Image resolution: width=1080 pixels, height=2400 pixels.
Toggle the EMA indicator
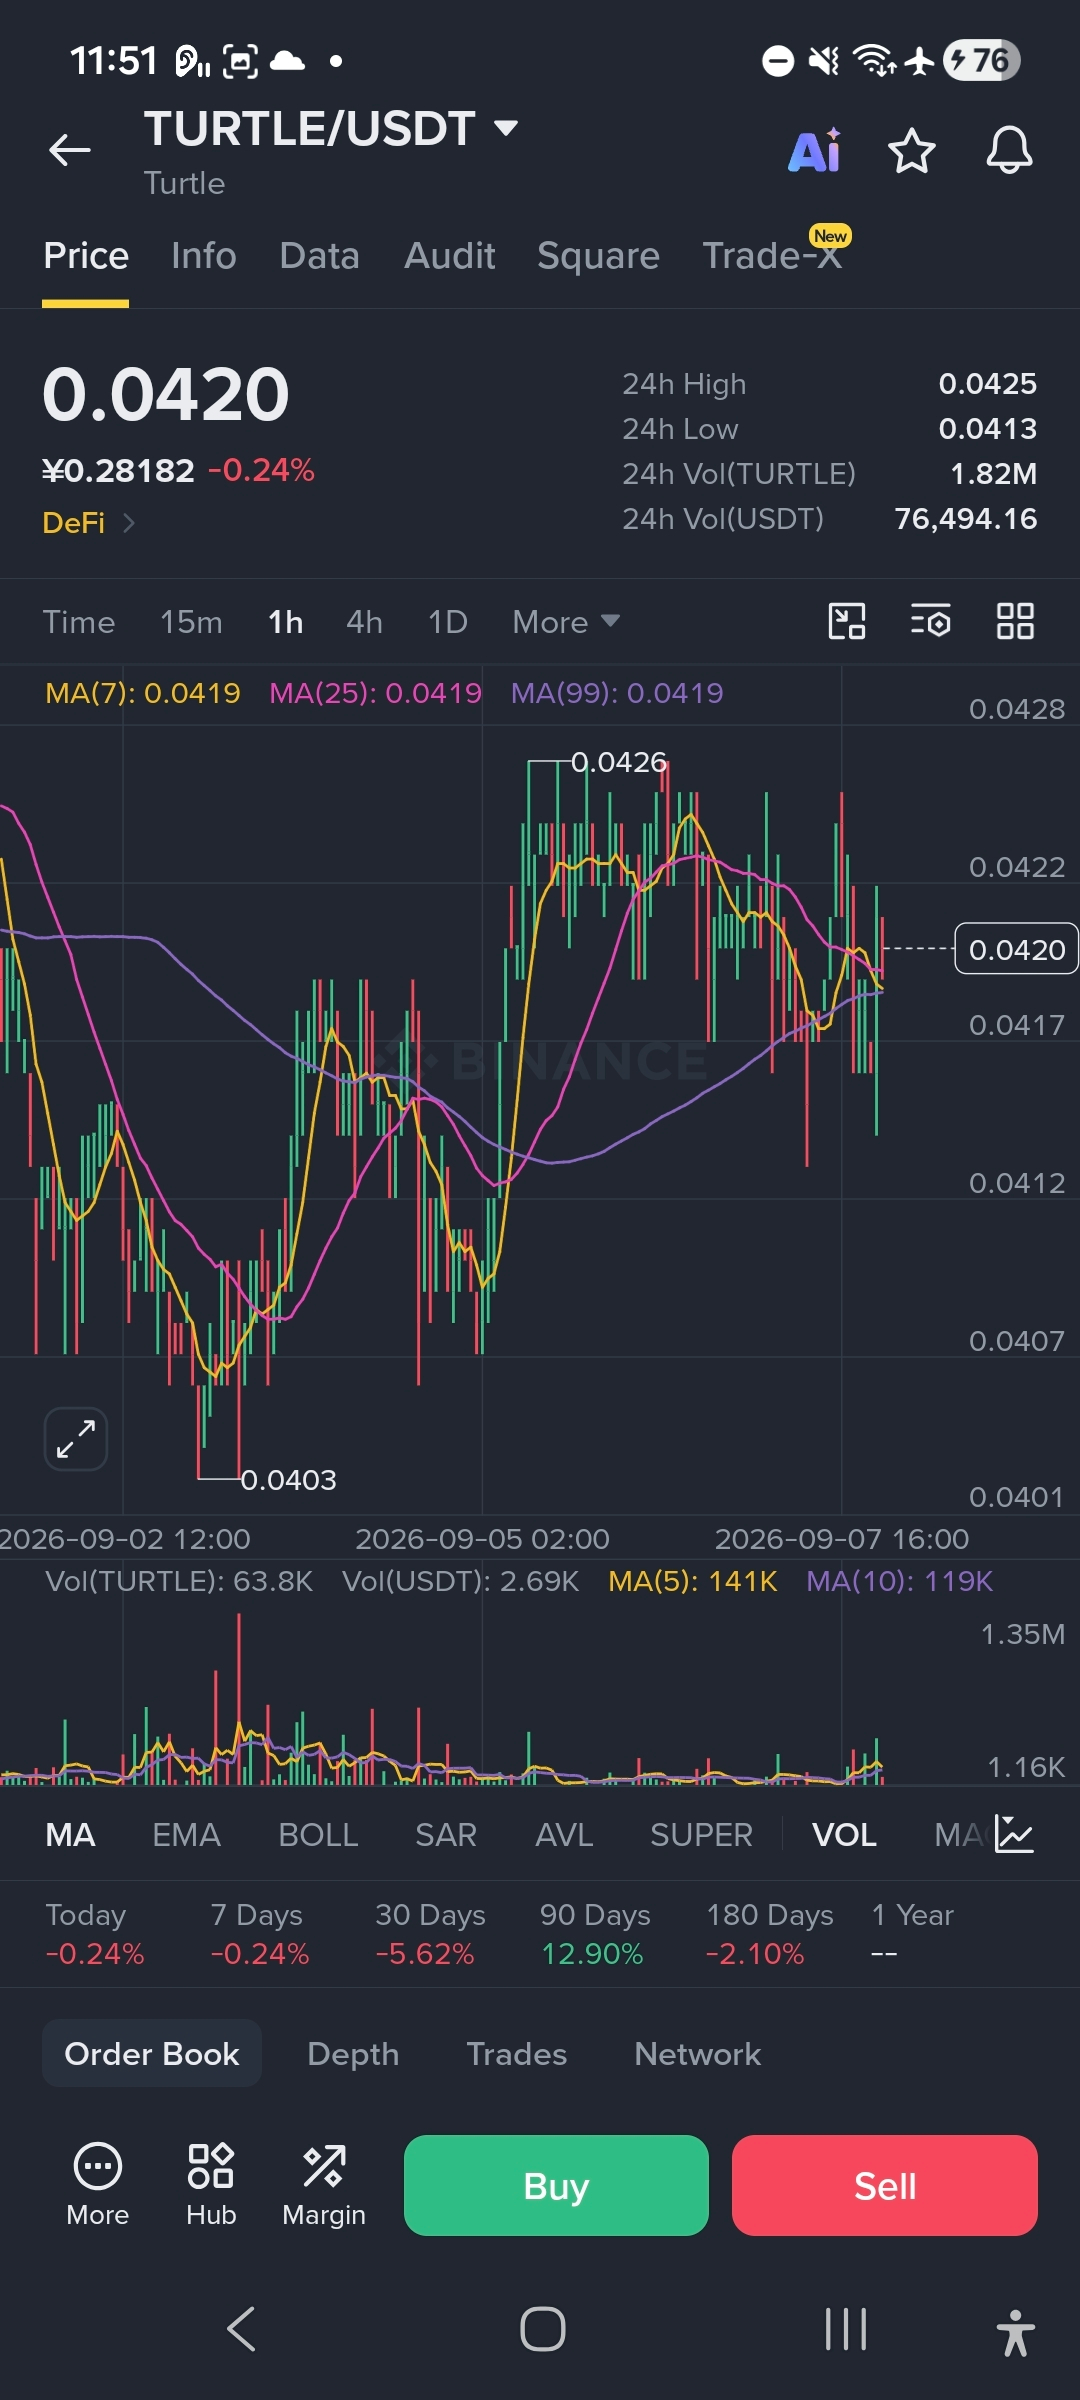(x=186, y=1835)
